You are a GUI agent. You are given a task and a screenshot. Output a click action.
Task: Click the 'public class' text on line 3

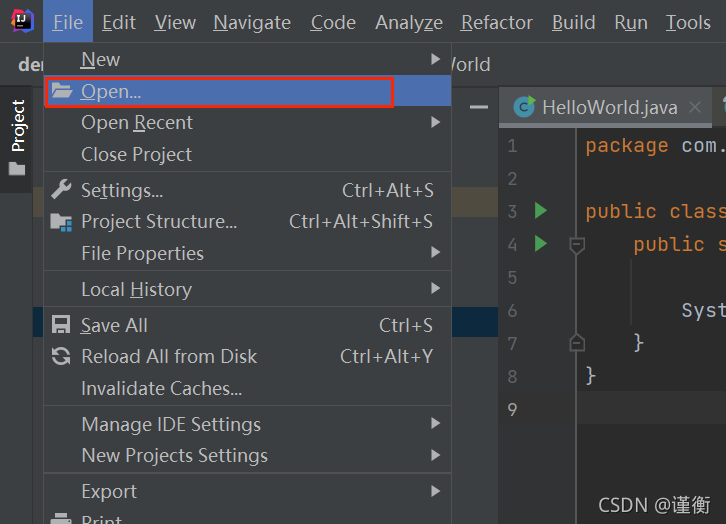pyautogui.click(x=656, y=212)
